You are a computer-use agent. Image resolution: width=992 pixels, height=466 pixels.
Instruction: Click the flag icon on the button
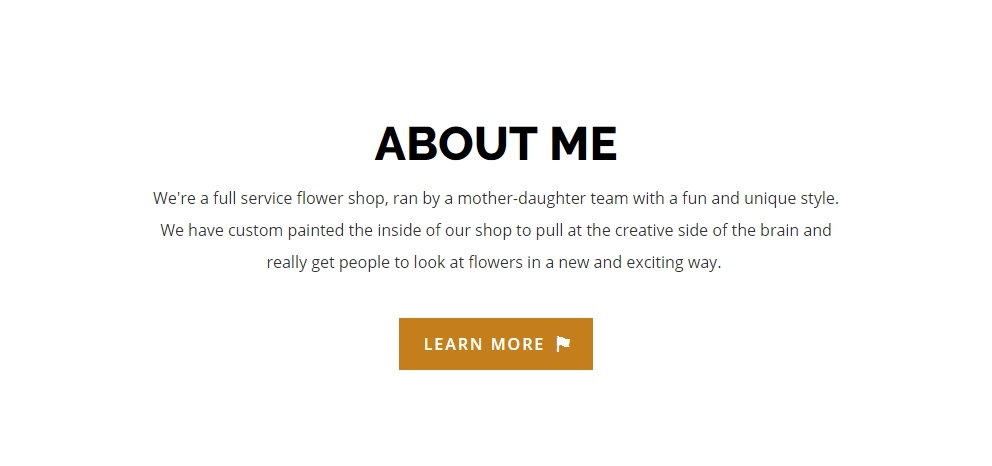[x=563, y=344]
